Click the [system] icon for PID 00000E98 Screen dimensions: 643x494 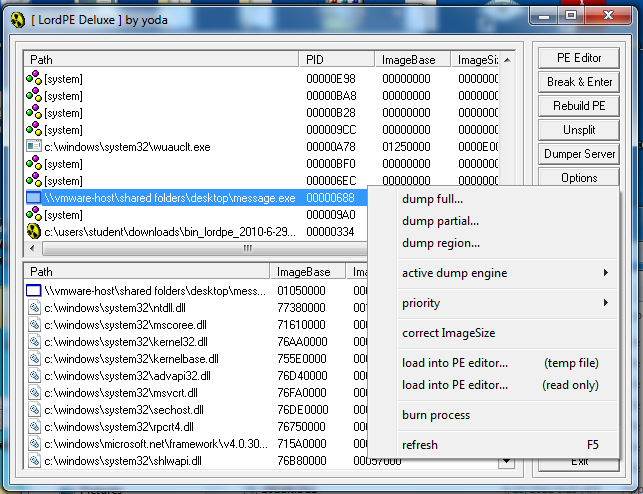tap(34, 78)
